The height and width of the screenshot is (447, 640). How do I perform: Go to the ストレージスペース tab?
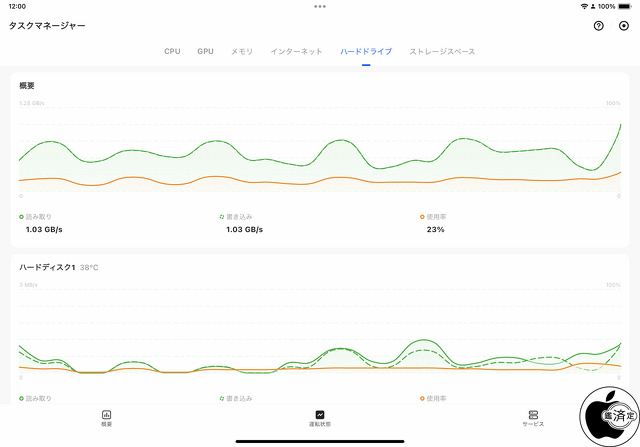pyautogui.click(x=442, y=51)
